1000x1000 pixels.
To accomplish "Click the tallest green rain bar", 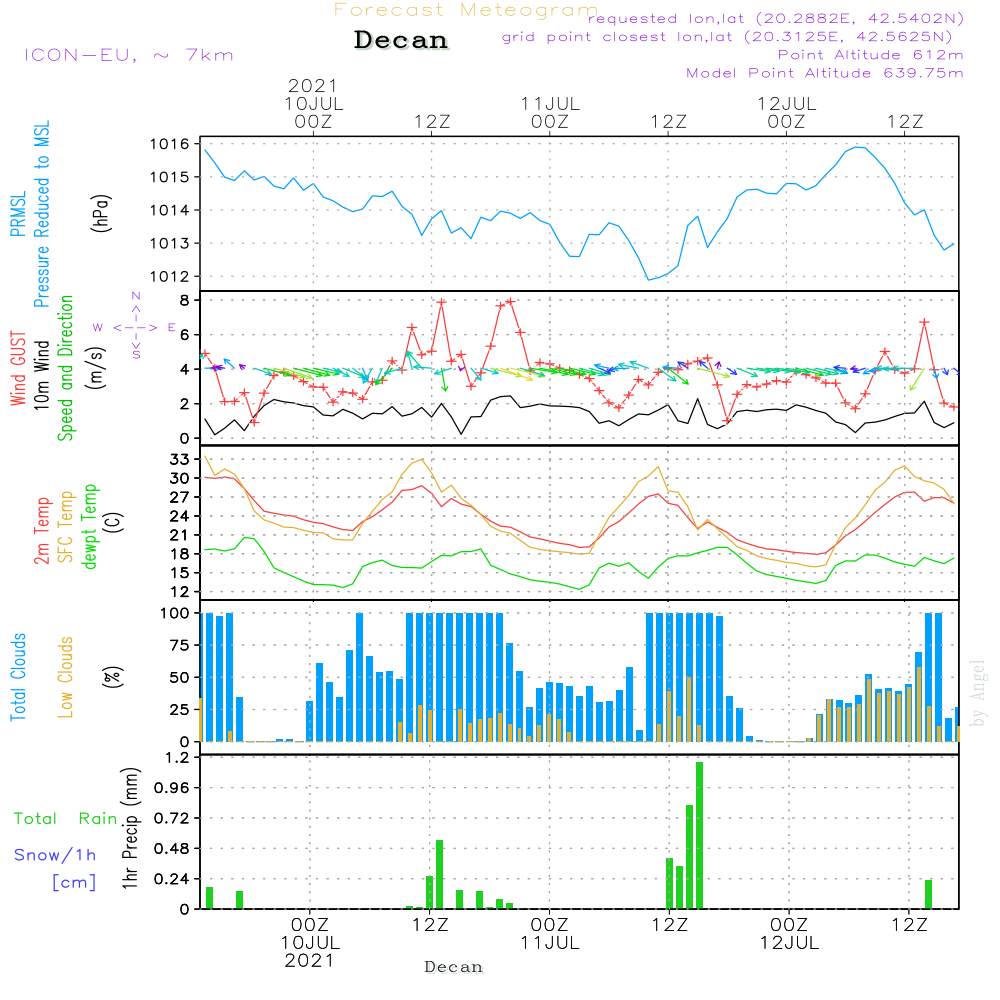I will coord(700,835).
